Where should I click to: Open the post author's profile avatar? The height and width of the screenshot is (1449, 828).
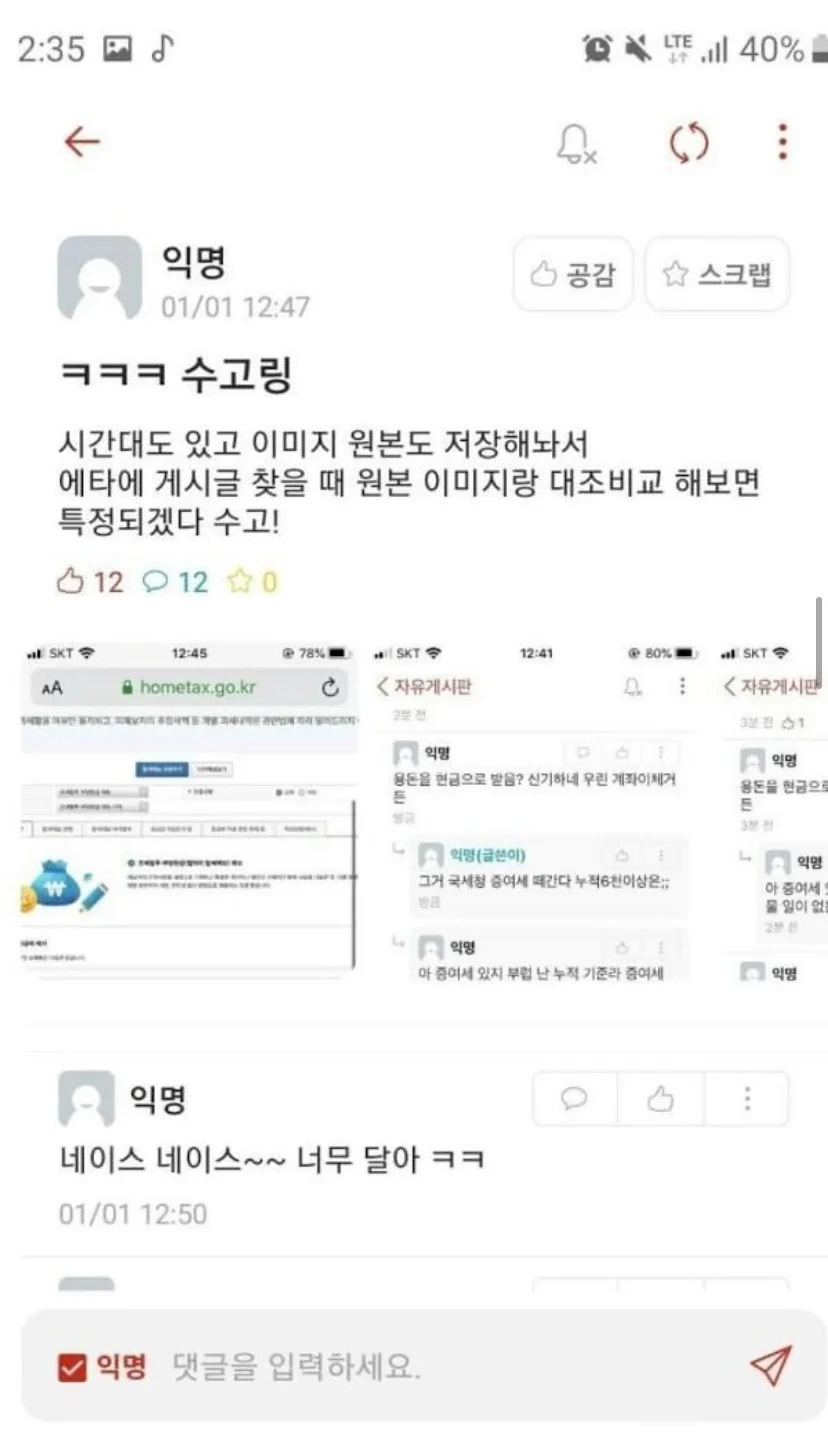[99, 278]
